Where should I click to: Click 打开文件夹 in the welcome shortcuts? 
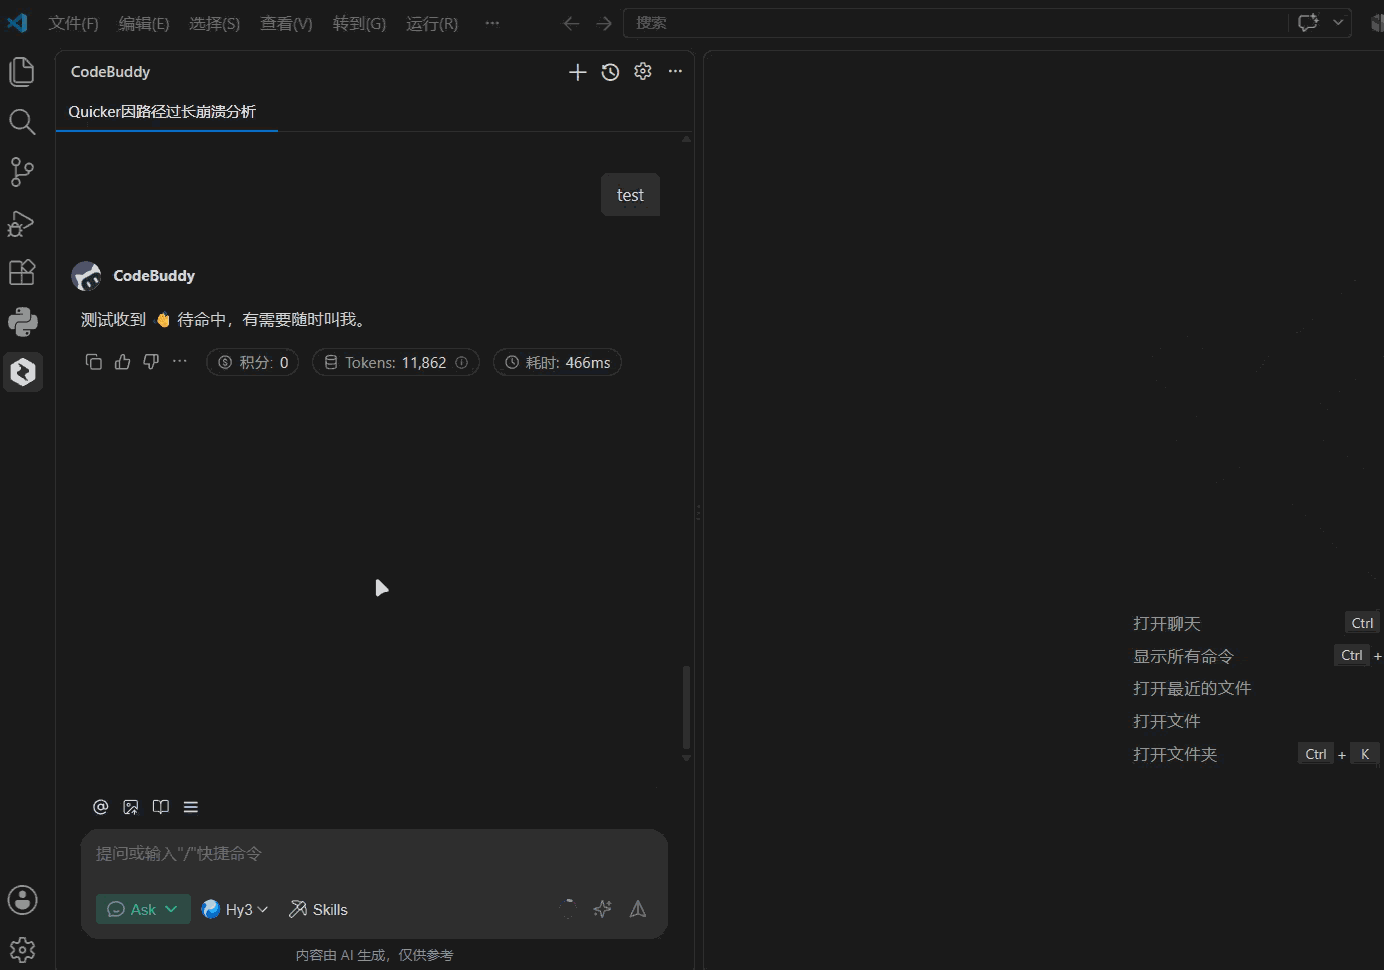(1175, 754)
